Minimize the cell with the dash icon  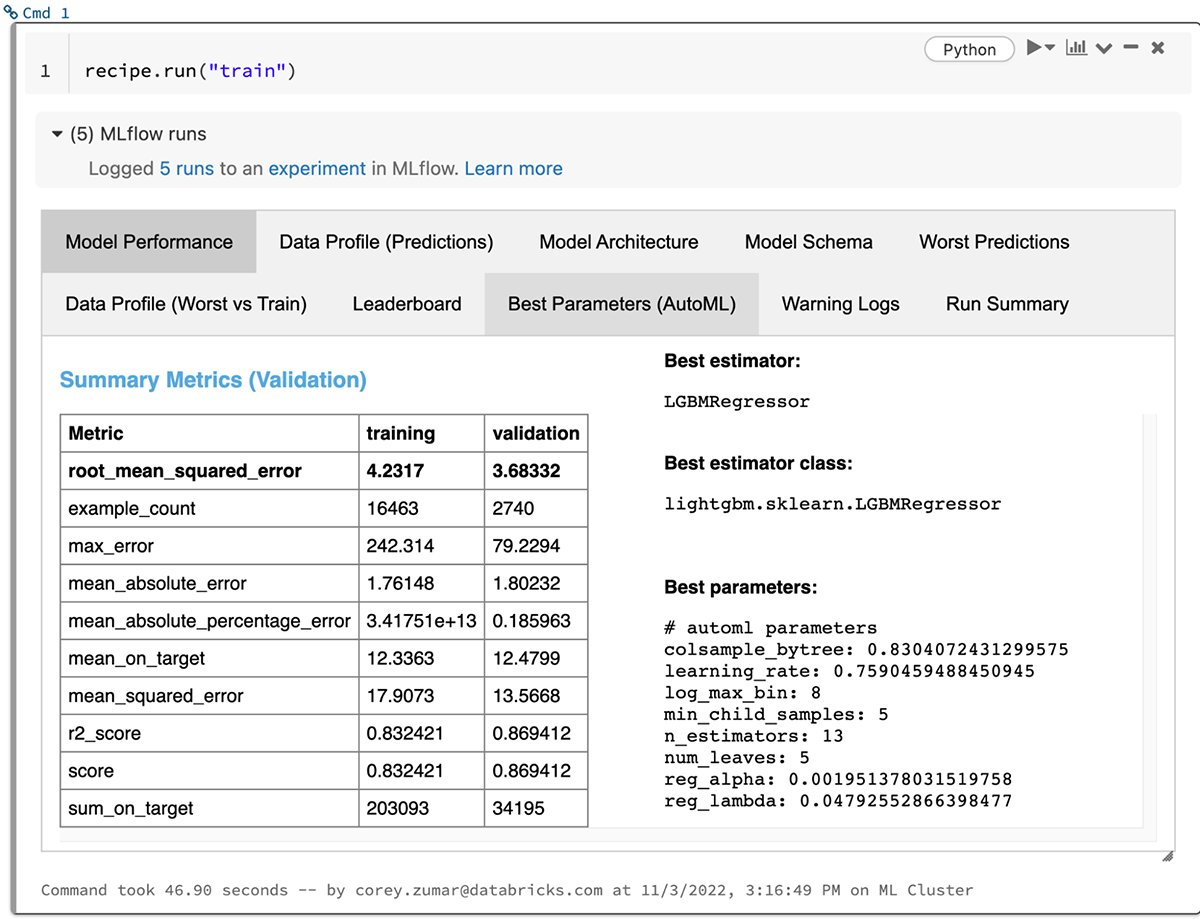click(1131, 48)
